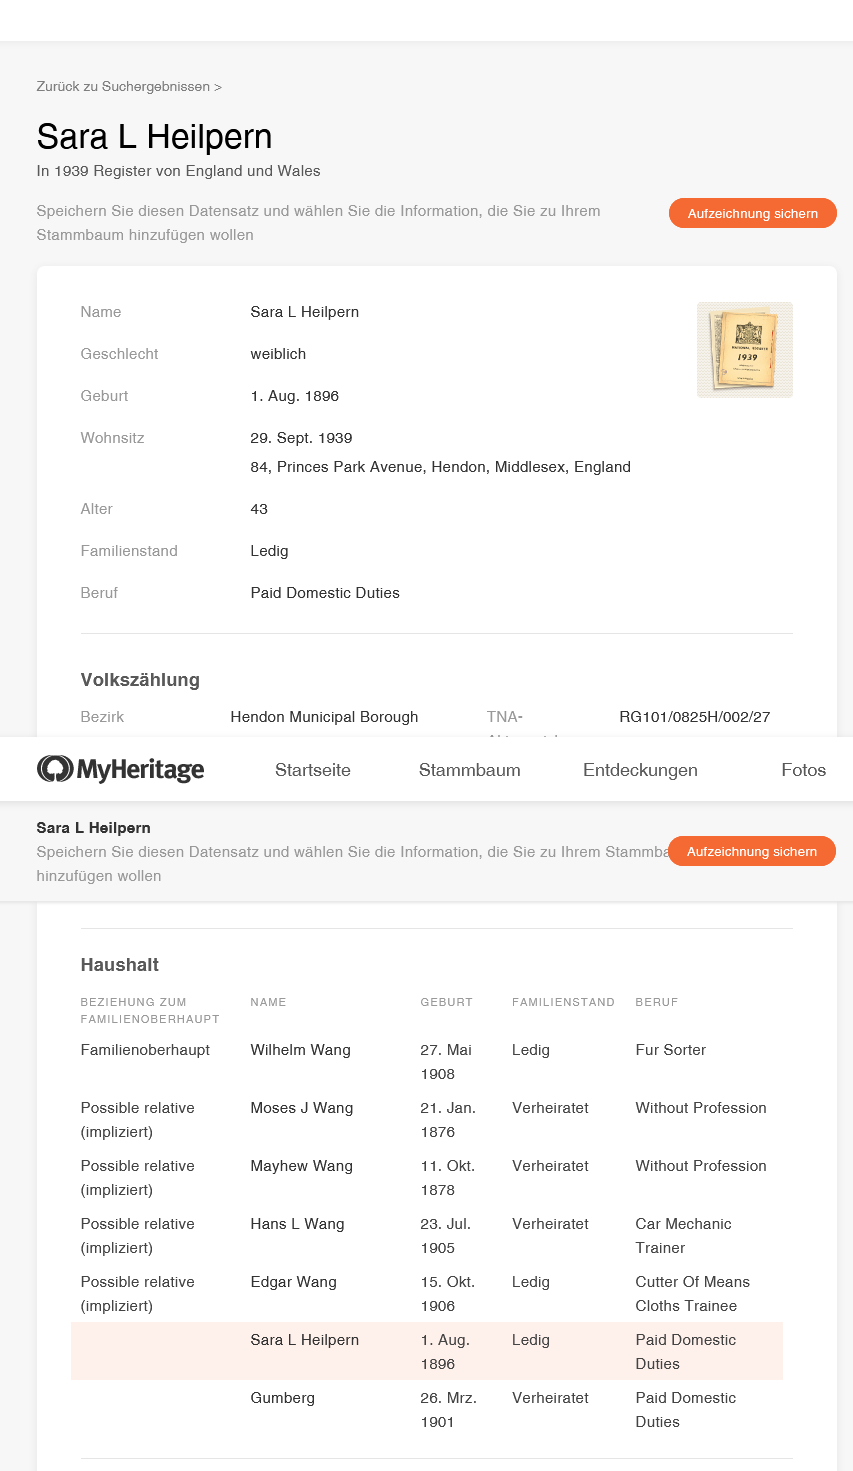Open the 1939 Register document thumbnail
Image resolution: width=853 pixels, height=1471 pixels.
[744, 350]
